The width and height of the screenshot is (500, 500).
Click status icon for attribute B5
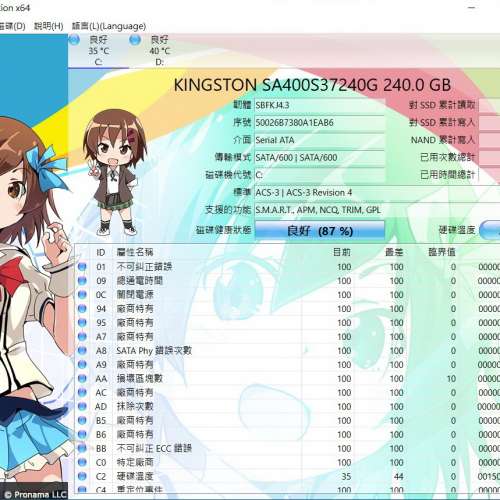click(82, 421)
